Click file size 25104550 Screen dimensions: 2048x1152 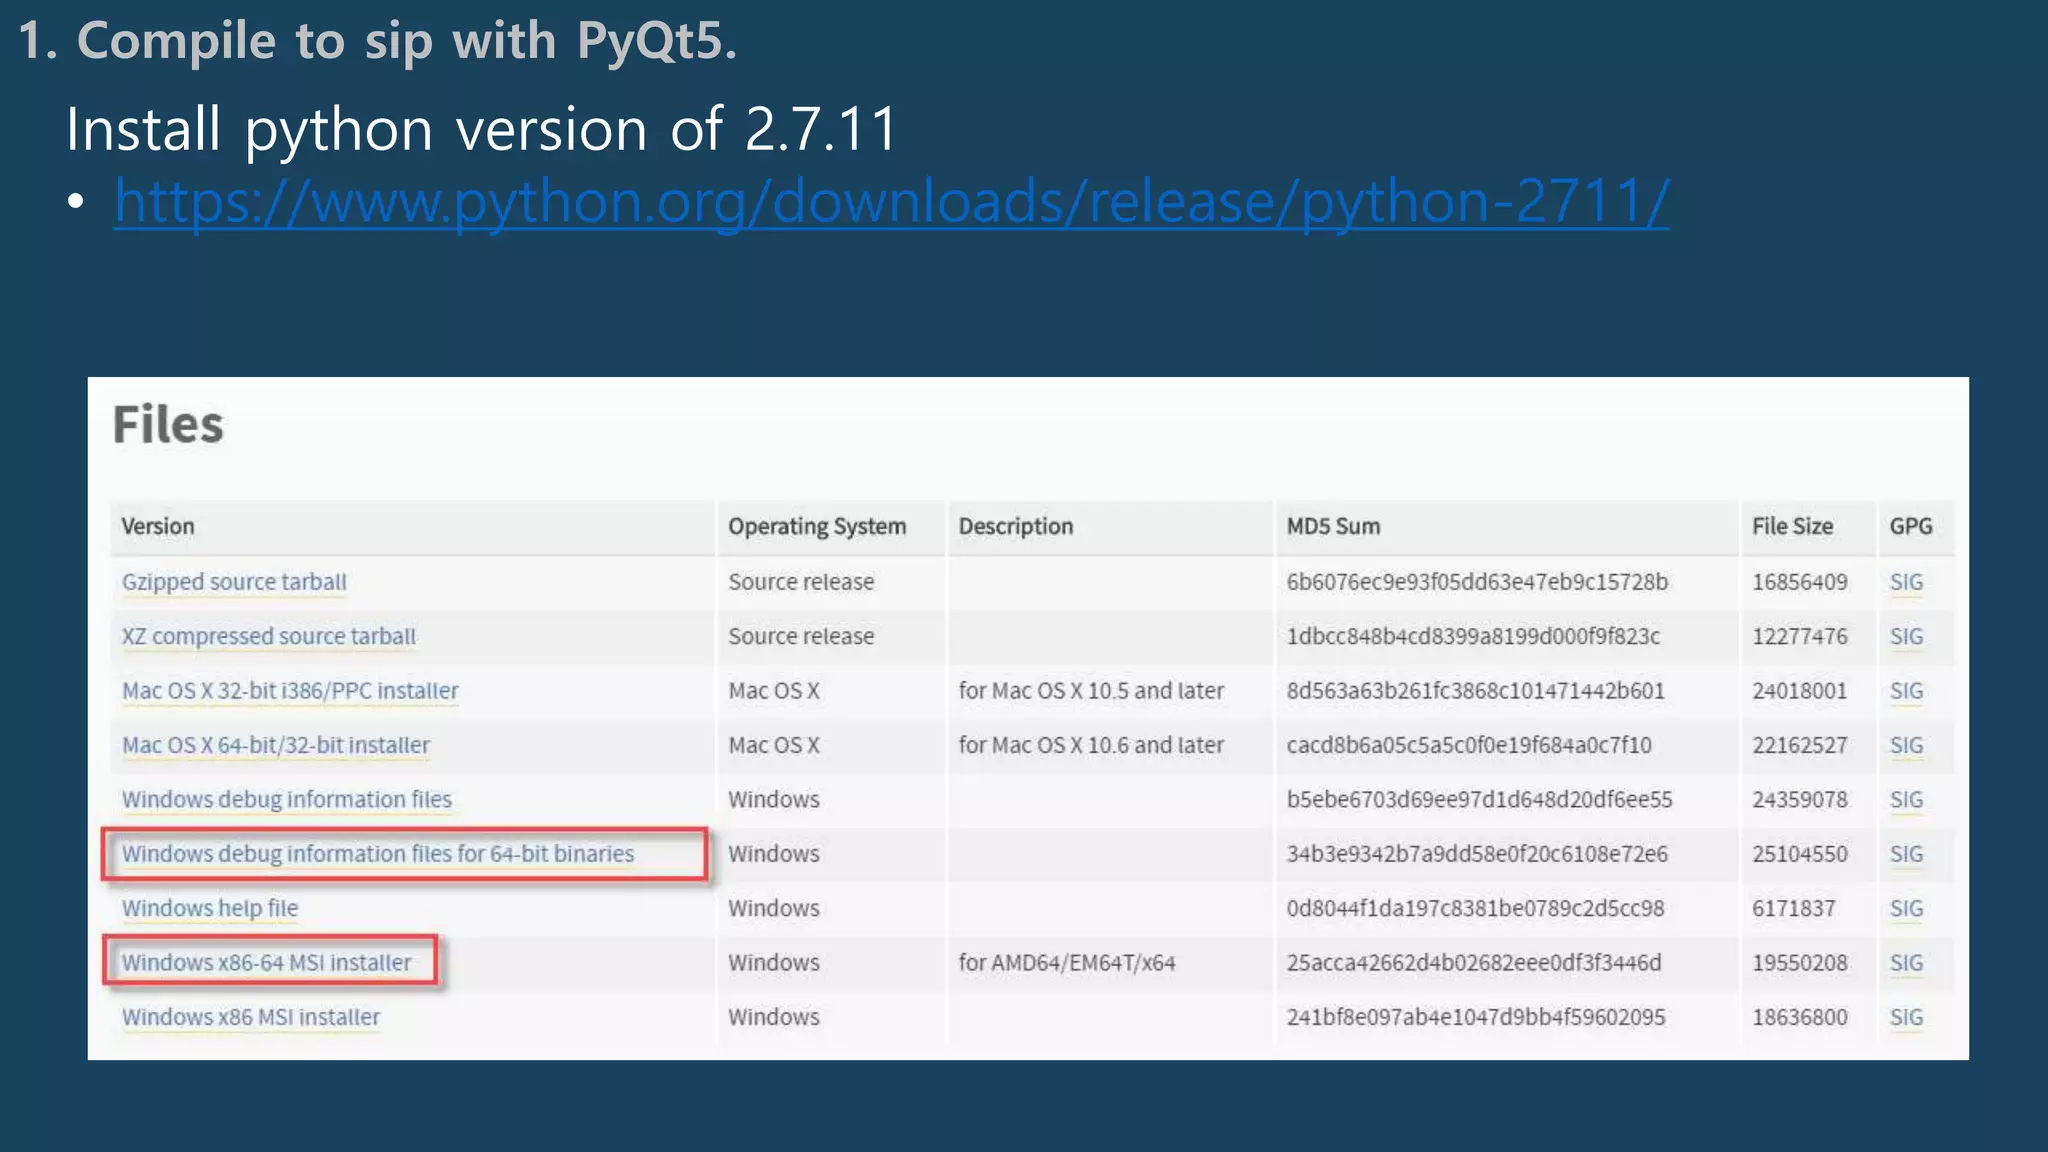point(1799,854)
